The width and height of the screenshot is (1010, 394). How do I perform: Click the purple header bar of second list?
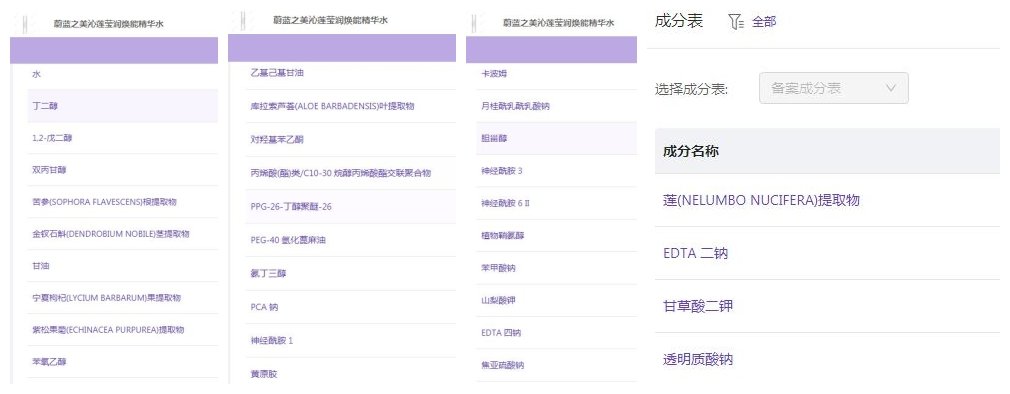tap(342, 48)
